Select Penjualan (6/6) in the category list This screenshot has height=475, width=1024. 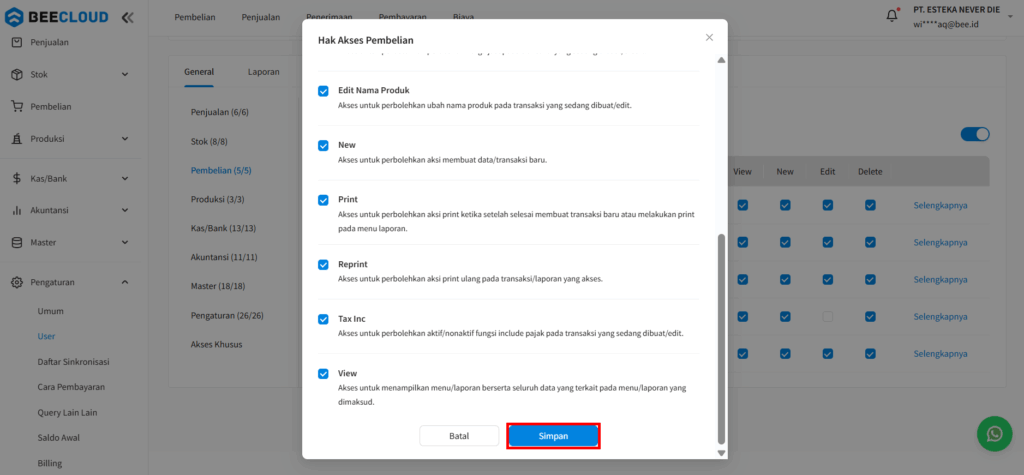[x=219, y=112]
